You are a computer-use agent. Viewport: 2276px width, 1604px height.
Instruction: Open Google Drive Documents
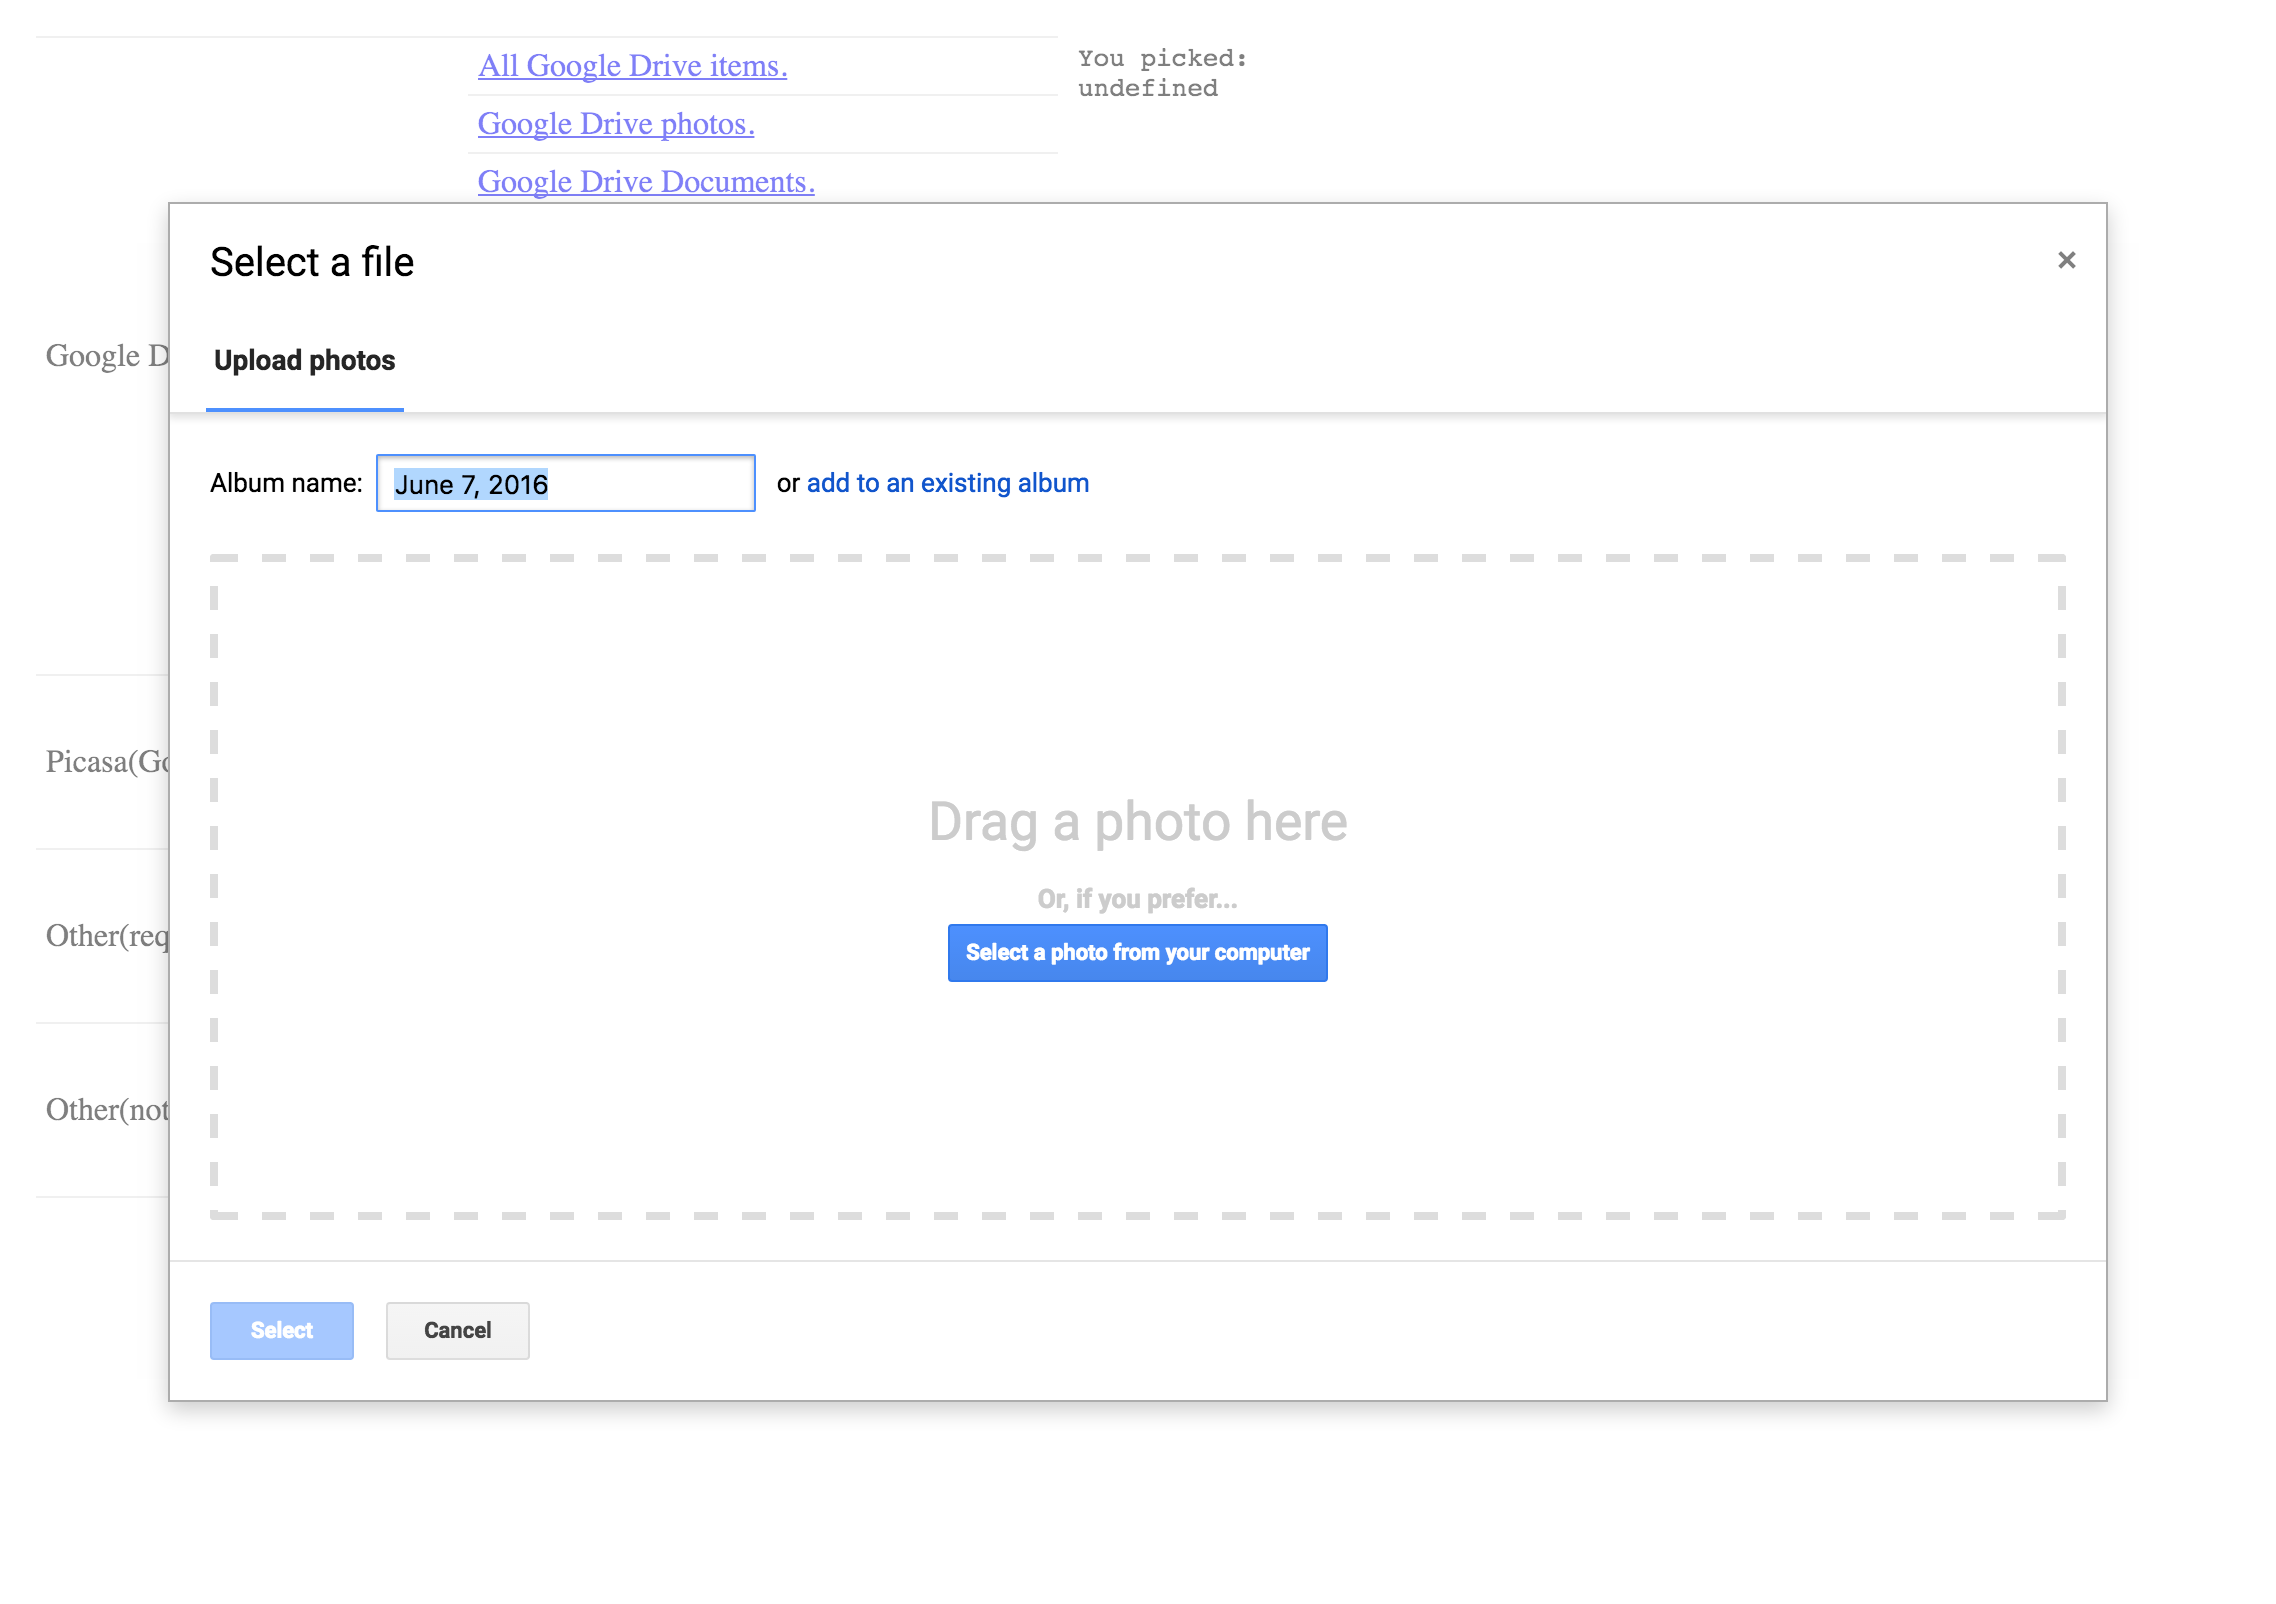646,181
